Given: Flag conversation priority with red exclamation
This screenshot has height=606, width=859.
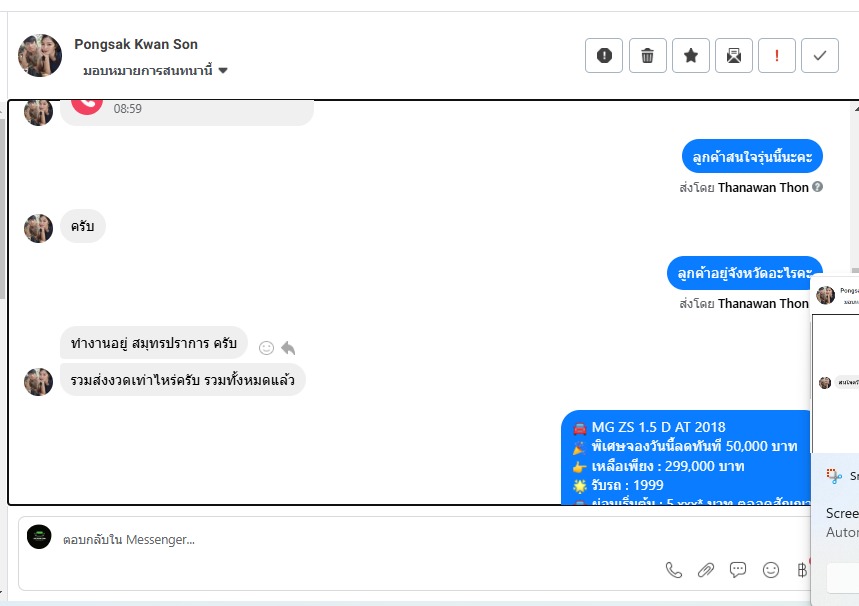Looking at the screenshot, I should [777, 55].
